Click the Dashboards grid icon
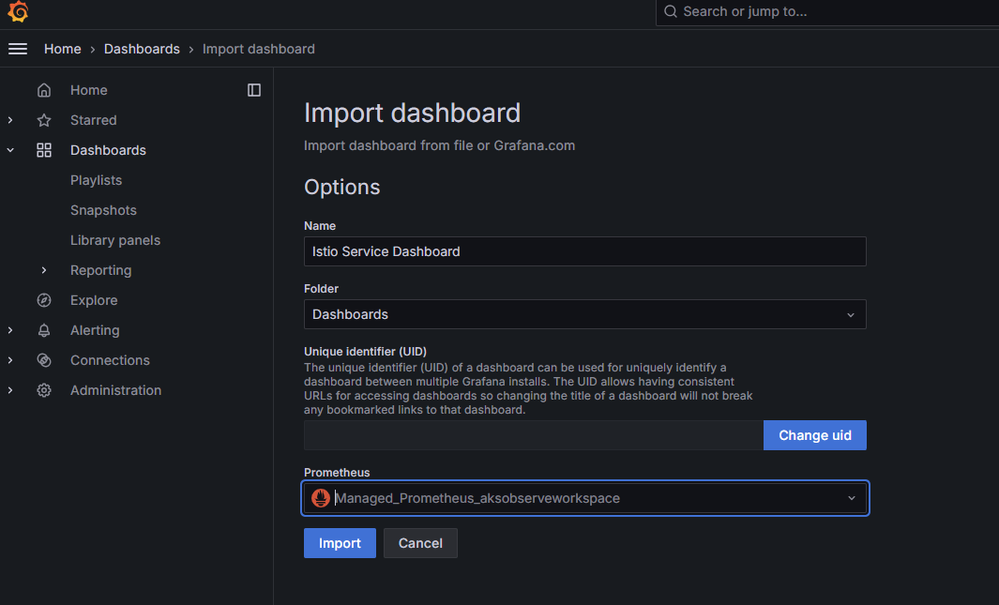The height and width of the screenshot is (605, 999). (44, 150)
